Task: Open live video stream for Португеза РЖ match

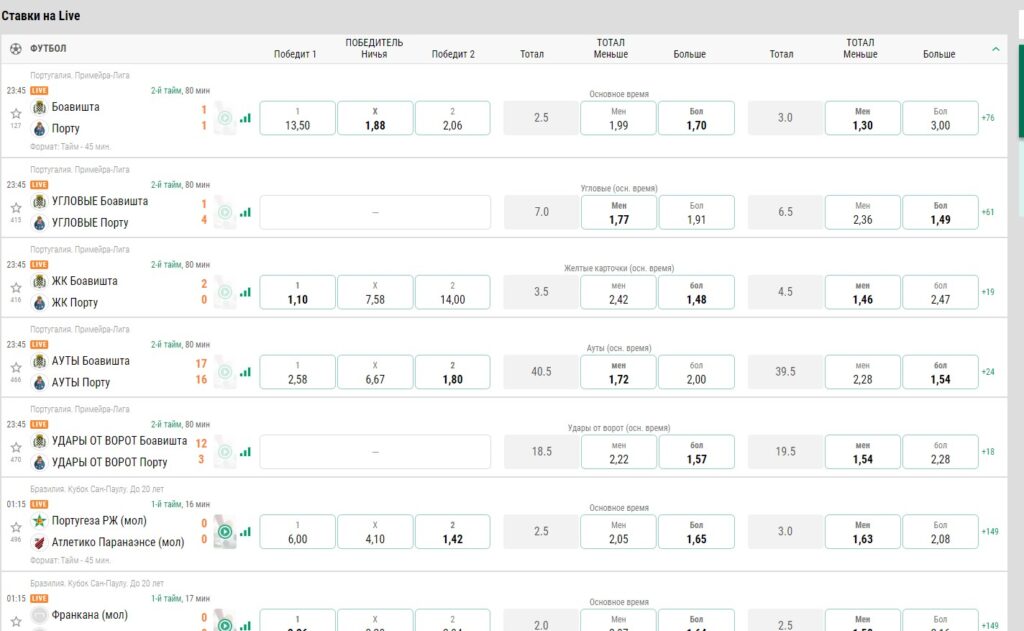Action: point(225,532)
